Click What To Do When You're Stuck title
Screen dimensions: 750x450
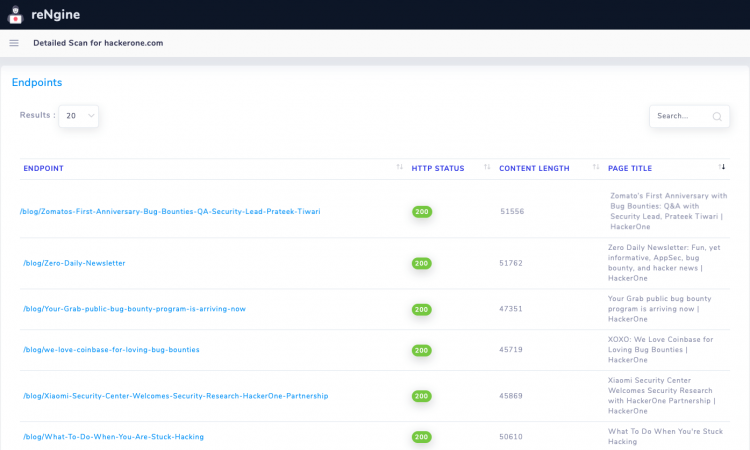665,436
